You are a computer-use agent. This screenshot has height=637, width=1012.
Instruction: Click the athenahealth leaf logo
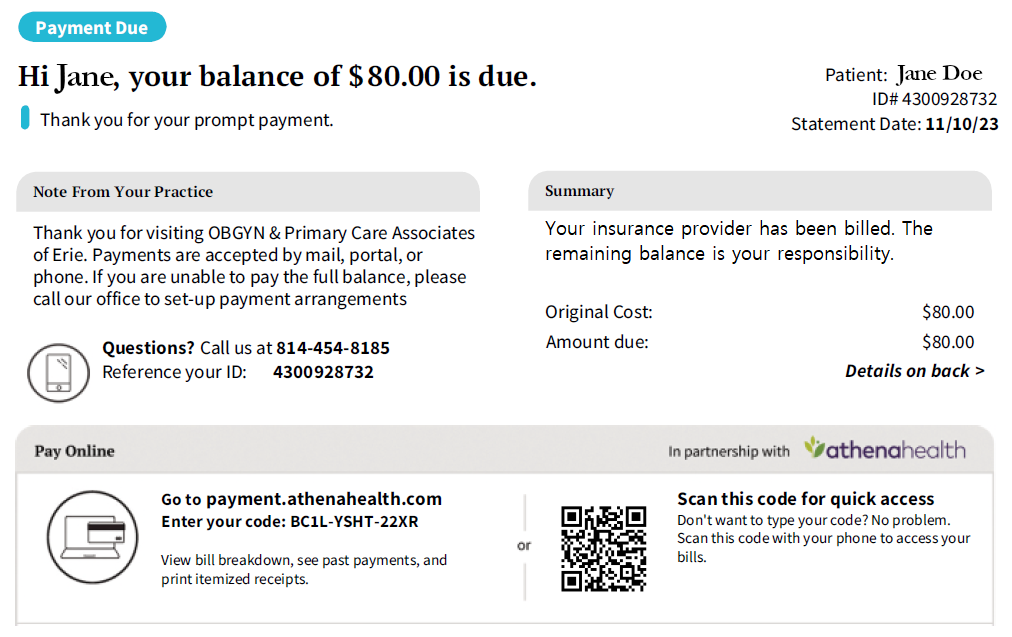(815, 447)
